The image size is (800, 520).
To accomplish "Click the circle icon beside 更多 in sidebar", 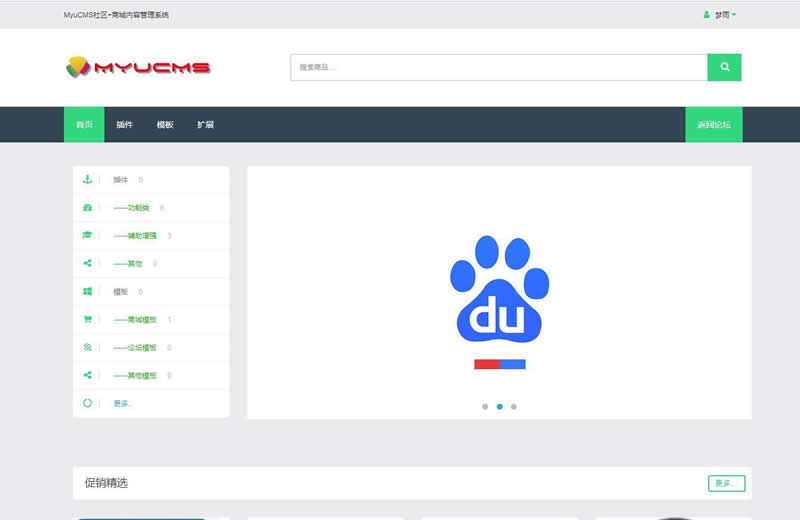I will [x=87, y=403].
